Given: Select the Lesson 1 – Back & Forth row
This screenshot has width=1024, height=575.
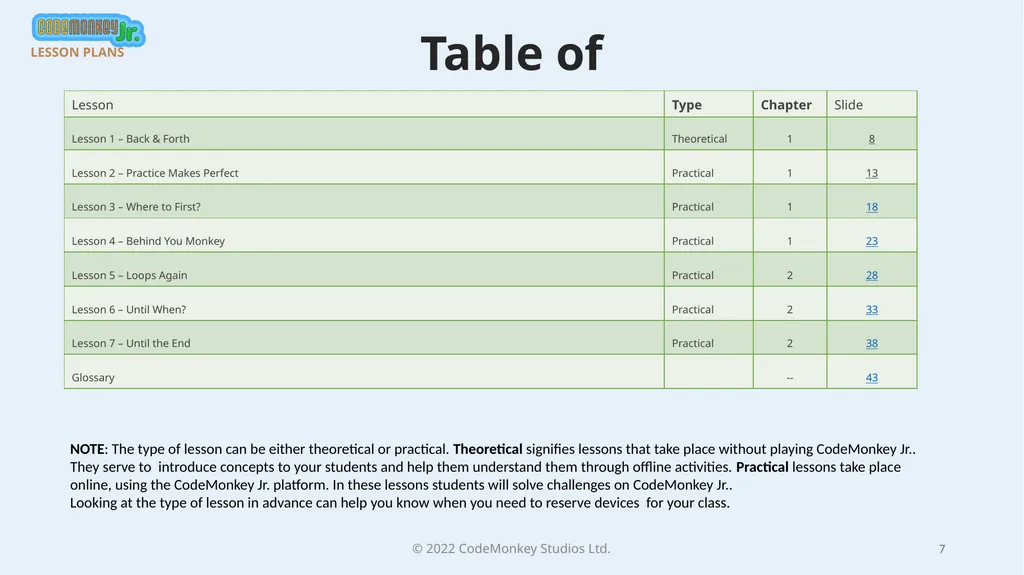Looking at the screenshot, I should click(490, 134).
